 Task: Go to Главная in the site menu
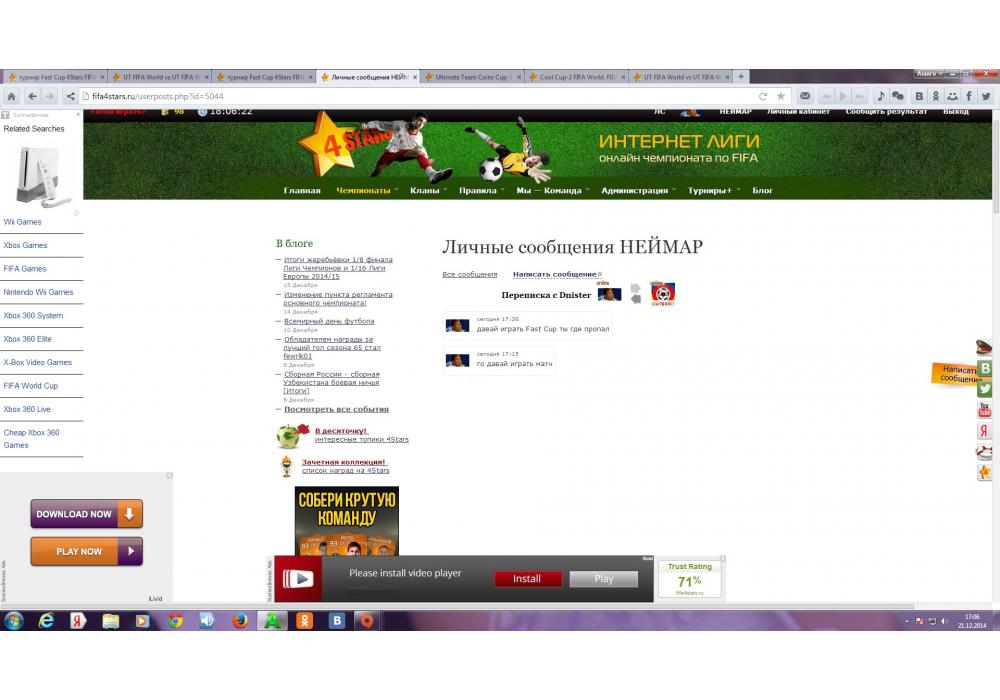pos(302,191)
